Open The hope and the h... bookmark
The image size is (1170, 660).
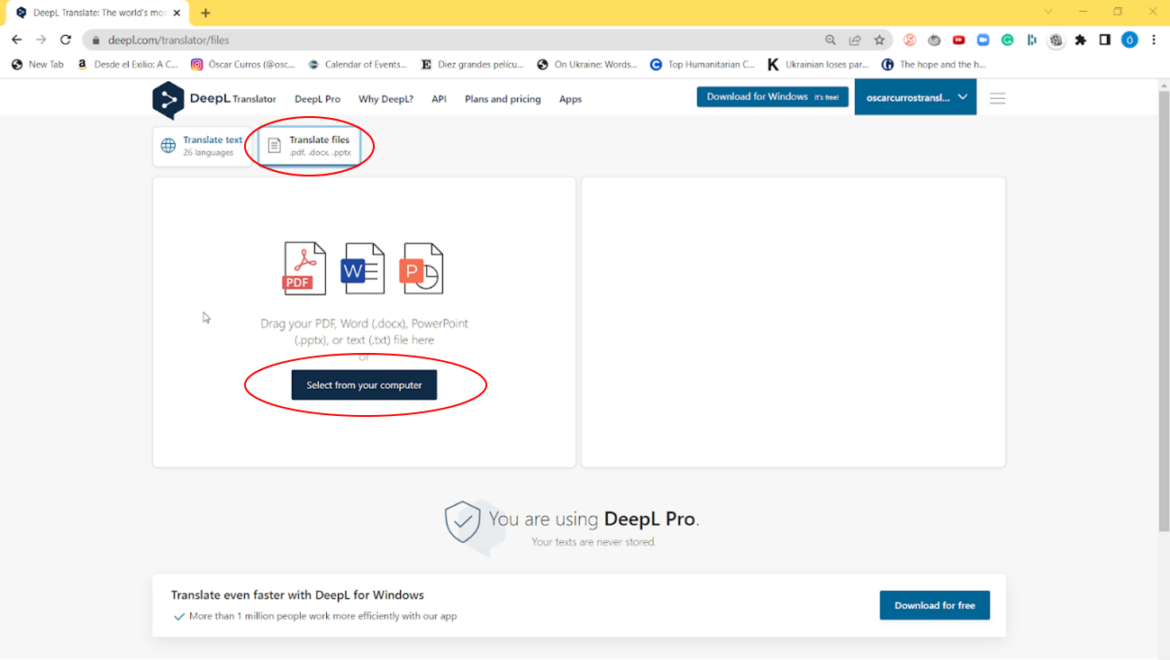[x=933, y=64]
